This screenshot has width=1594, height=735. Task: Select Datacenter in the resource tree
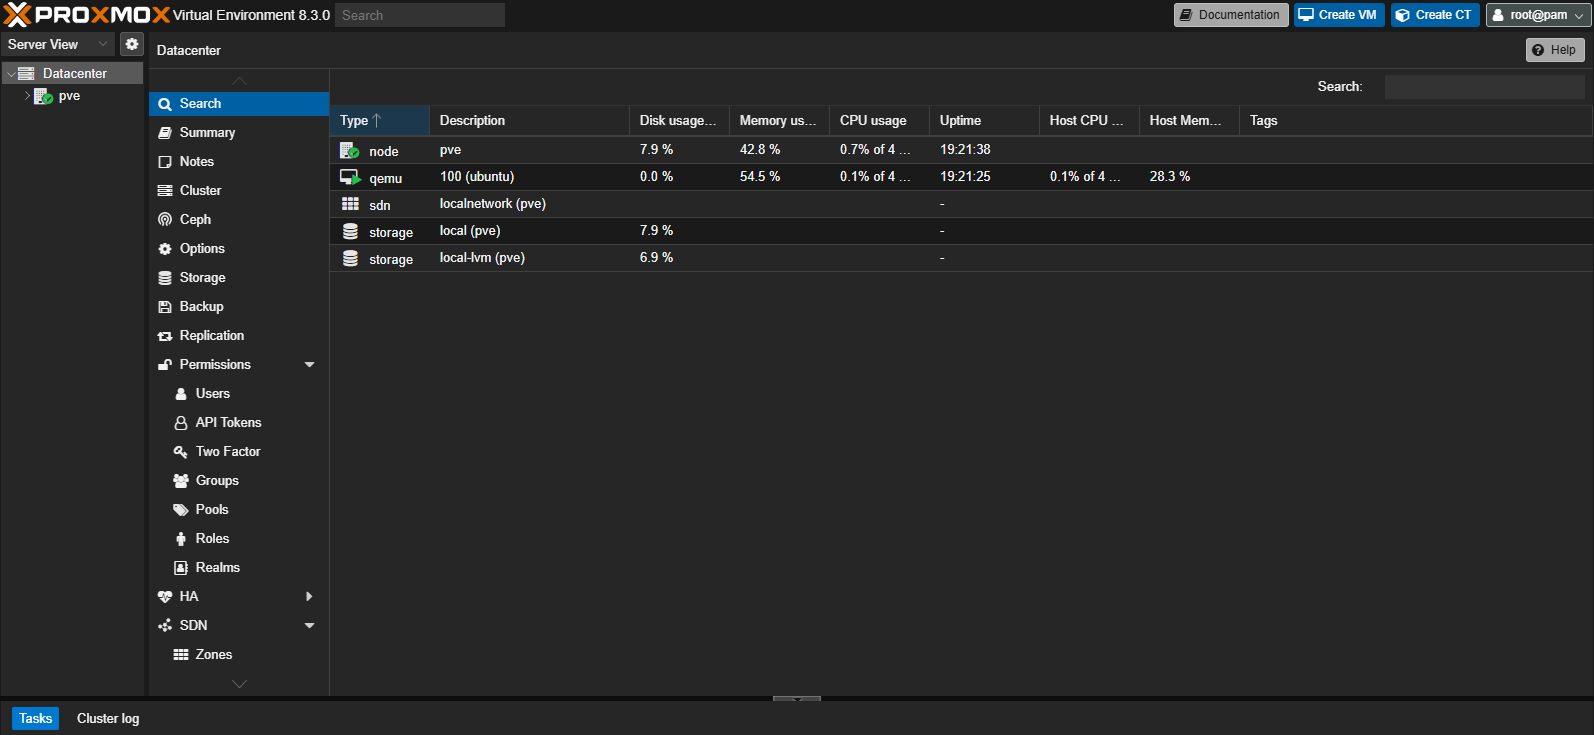(x=74, y=73)
